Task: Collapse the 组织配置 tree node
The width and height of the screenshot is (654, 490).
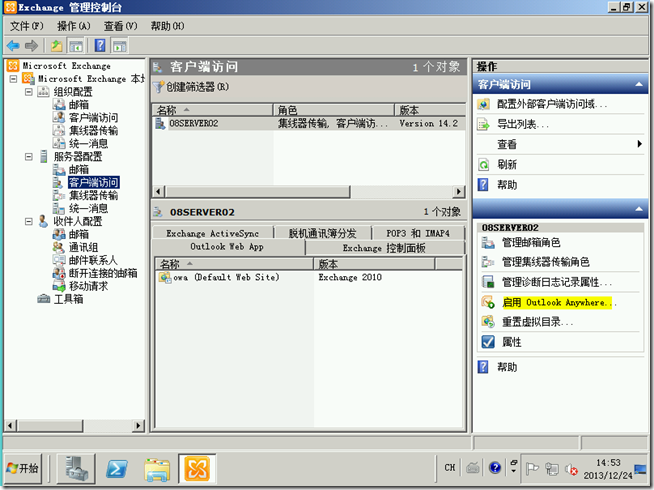Action: (x=28, y=92)
